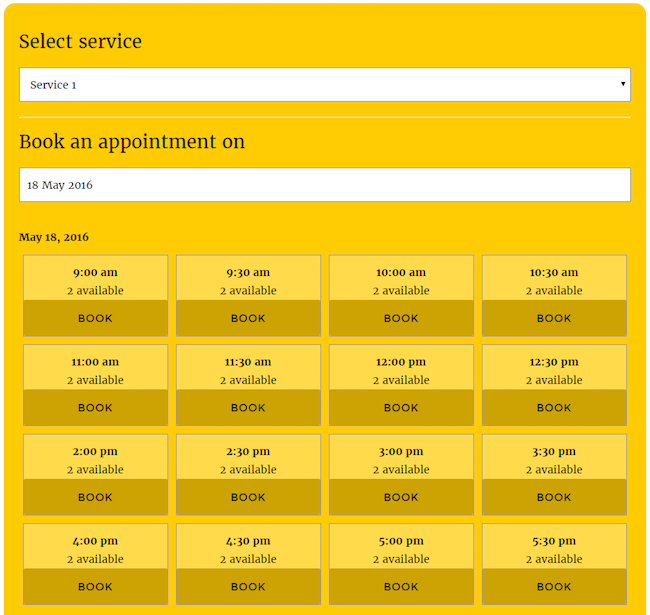Screen dimensions: 650x615
Task: Reserve the 2:30 pm appointment
Action: coord(248,497)
